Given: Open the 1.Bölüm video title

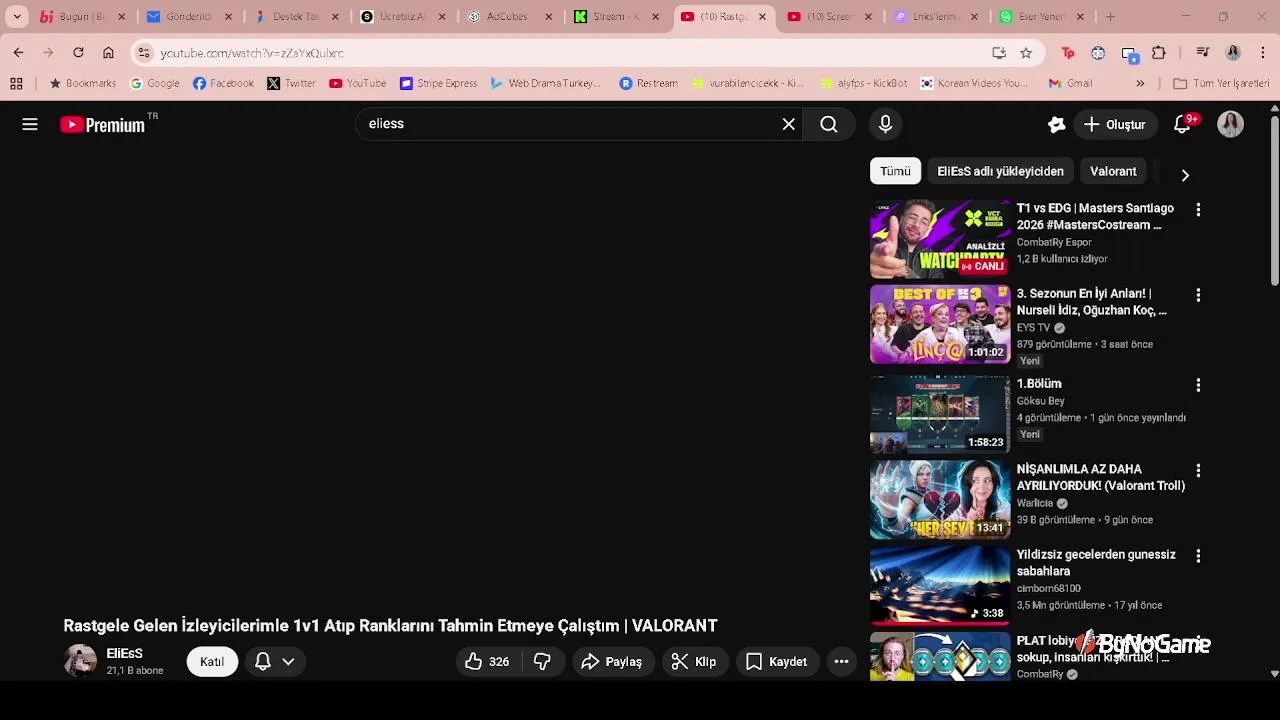Looking at the screenshot, I should click(1039, 384).
